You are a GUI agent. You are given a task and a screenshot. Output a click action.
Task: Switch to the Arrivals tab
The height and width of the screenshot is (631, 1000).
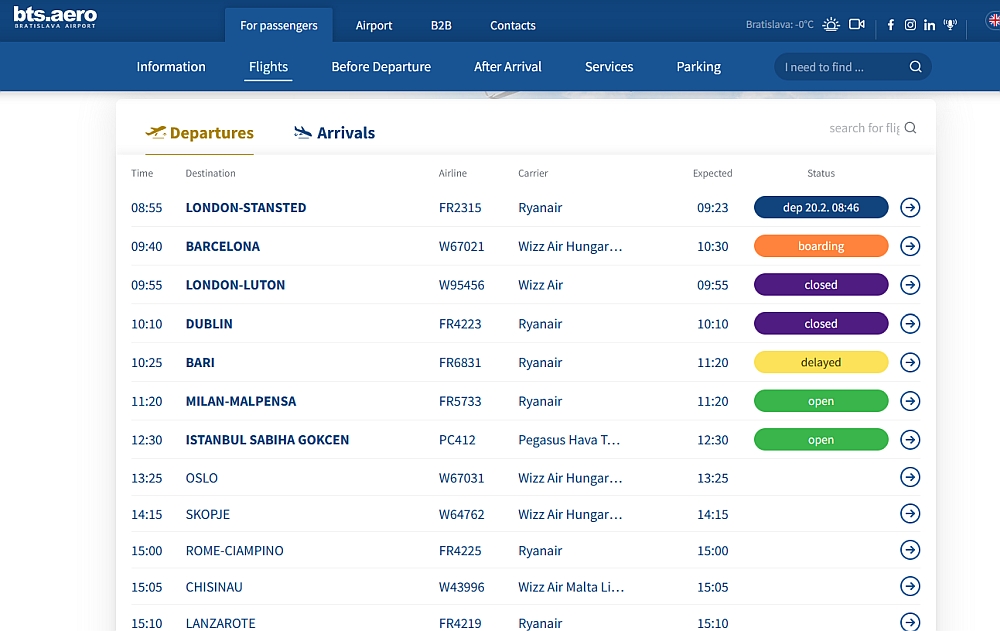tap(335, 133)
